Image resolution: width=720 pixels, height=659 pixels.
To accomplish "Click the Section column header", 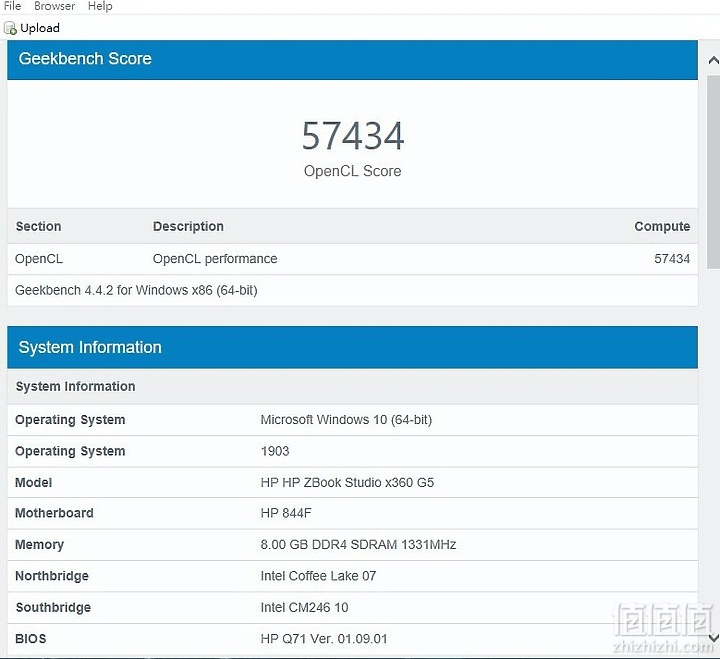I will [39, 226].
